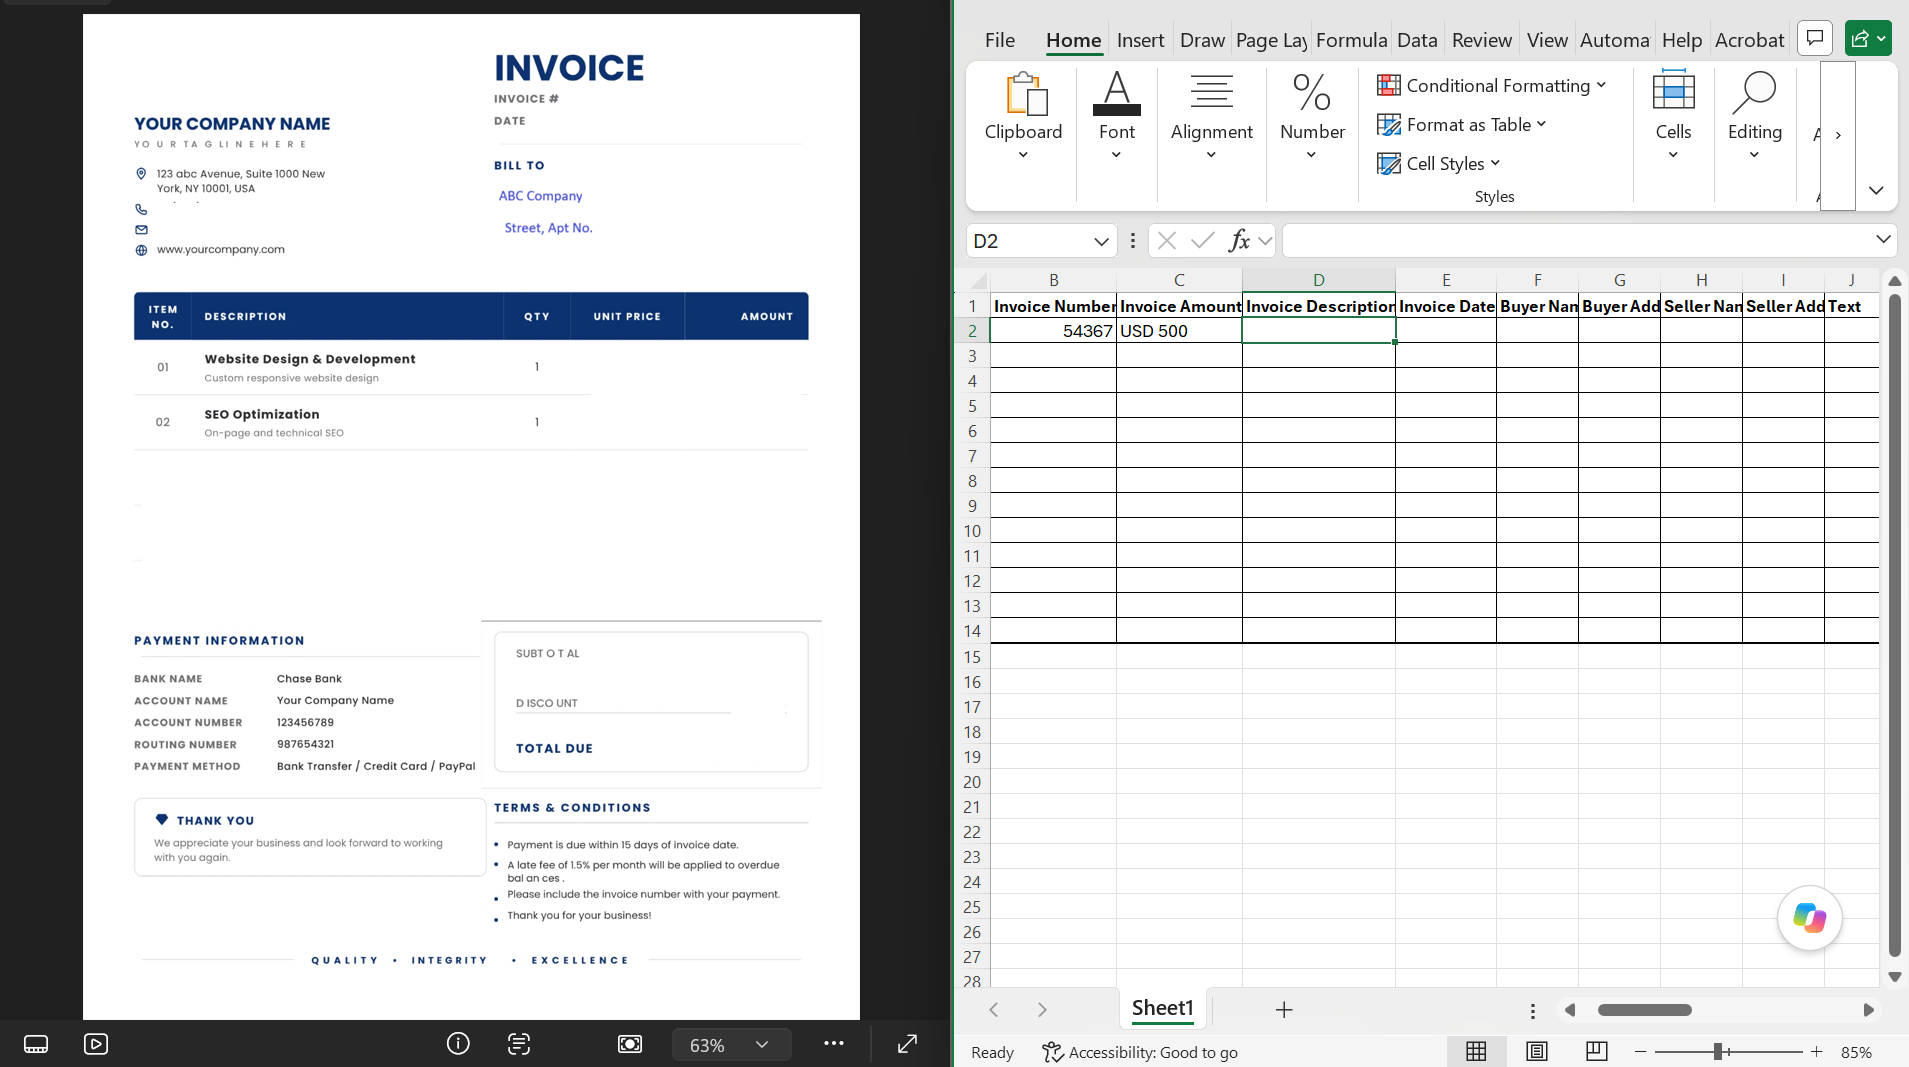Screen dimensions: 1909x1067
Task: Switch to the Review ribbon tab
Action: click(x=1481, y=40)
